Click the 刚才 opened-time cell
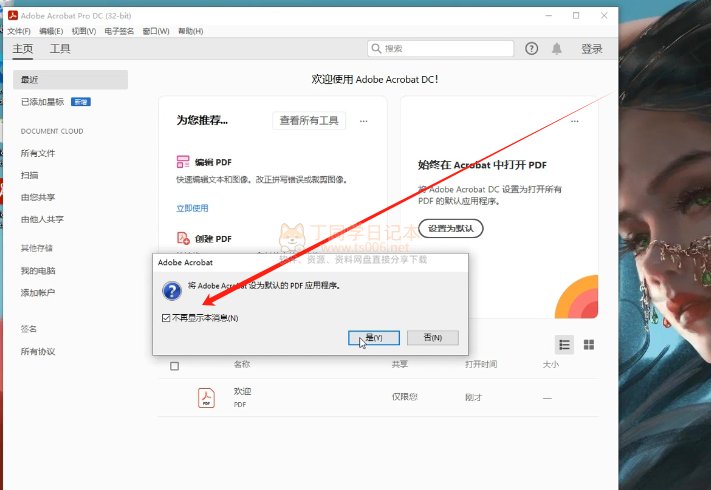Image resolution: width=711 pixels, height=490 pixels. pyautogui.click(x=473, y=398)
